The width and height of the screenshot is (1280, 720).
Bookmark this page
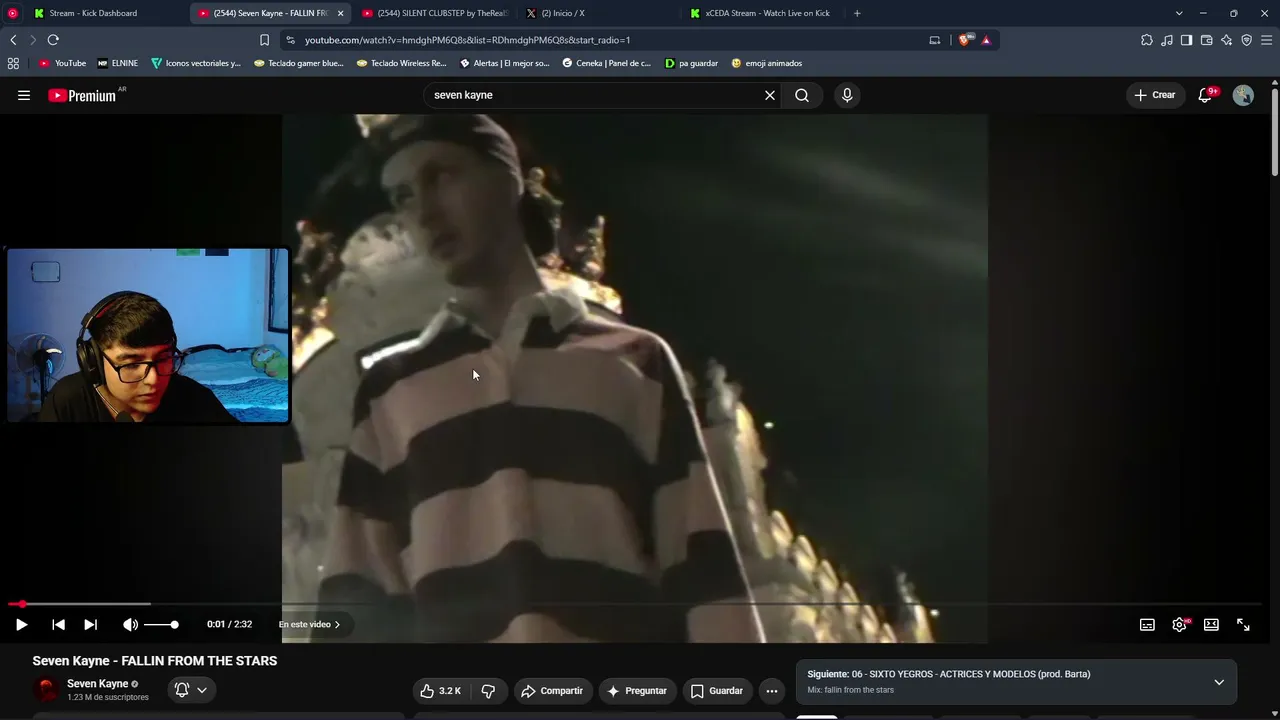click(264, 40)
